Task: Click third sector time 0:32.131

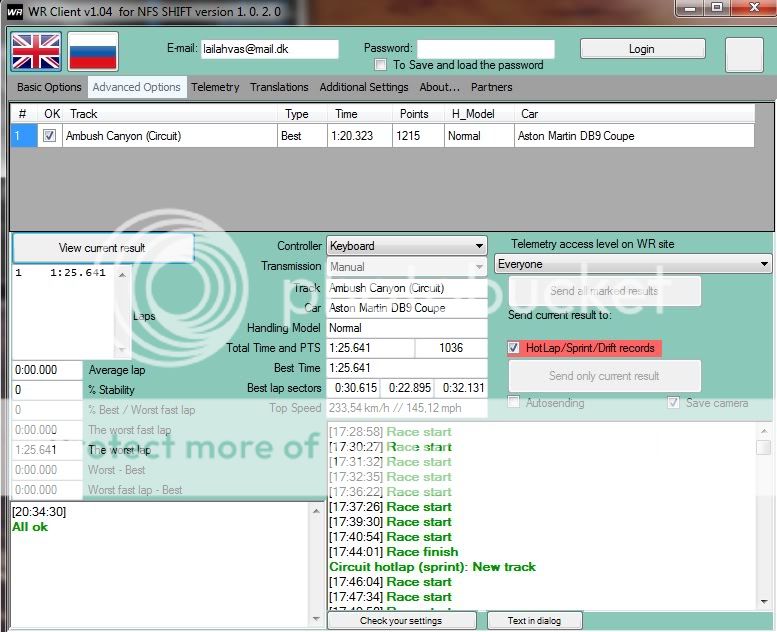Action: [463, 388]
